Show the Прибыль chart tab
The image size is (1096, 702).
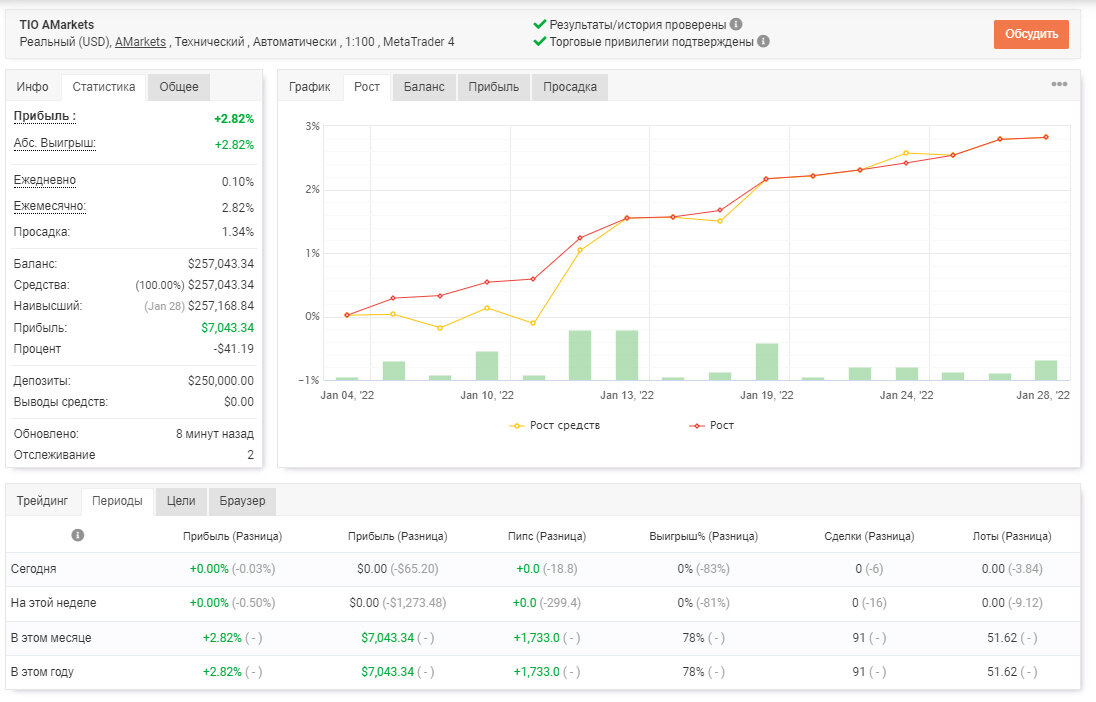point(493,87)
